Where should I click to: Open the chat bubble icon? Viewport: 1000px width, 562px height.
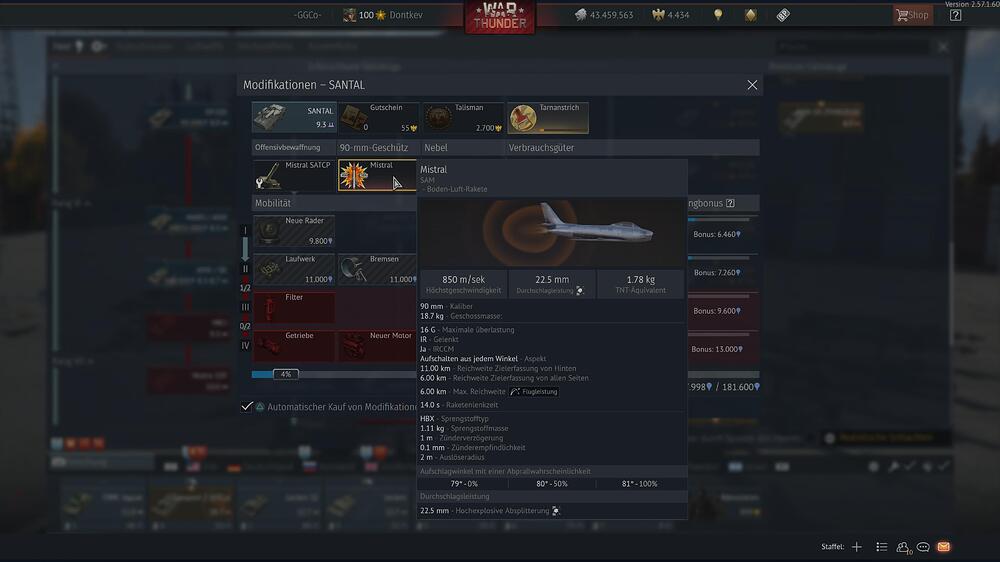[x=923, y=547]
